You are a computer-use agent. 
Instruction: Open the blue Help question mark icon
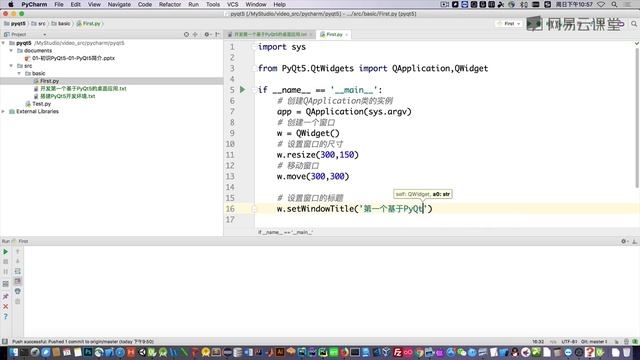pyautogui.click(x=6, y=316)
